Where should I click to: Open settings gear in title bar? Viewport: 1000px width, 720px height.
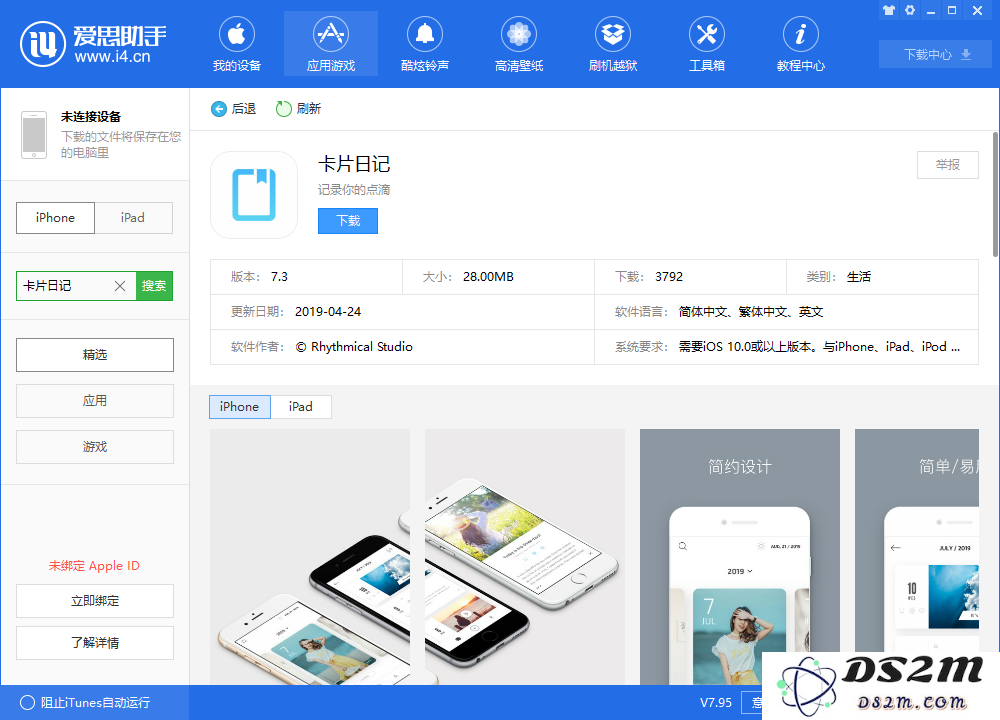(x=910, y=10)
